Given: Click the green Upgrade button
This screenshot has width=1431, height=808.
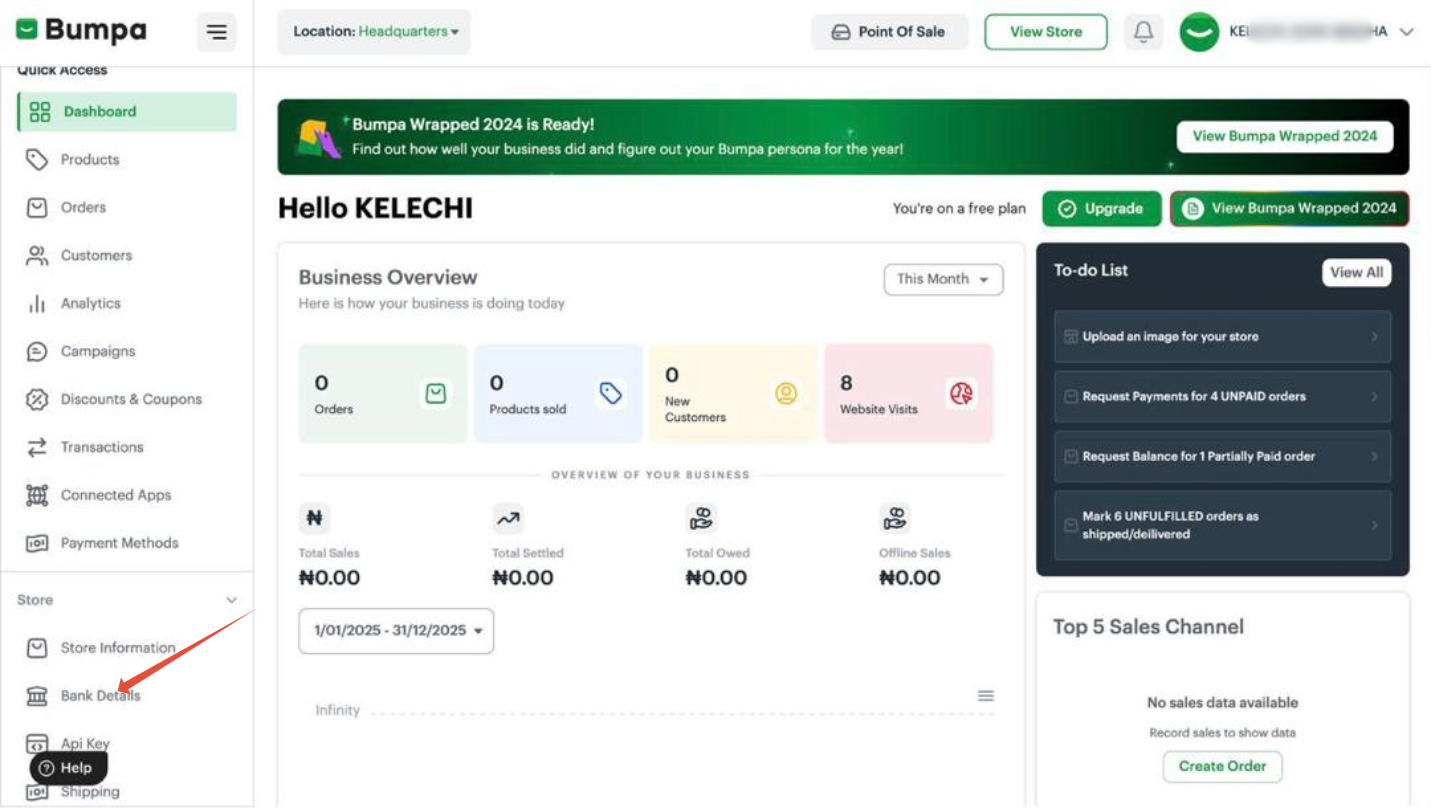Looking at the screenshot, I should pos(1102,209).
